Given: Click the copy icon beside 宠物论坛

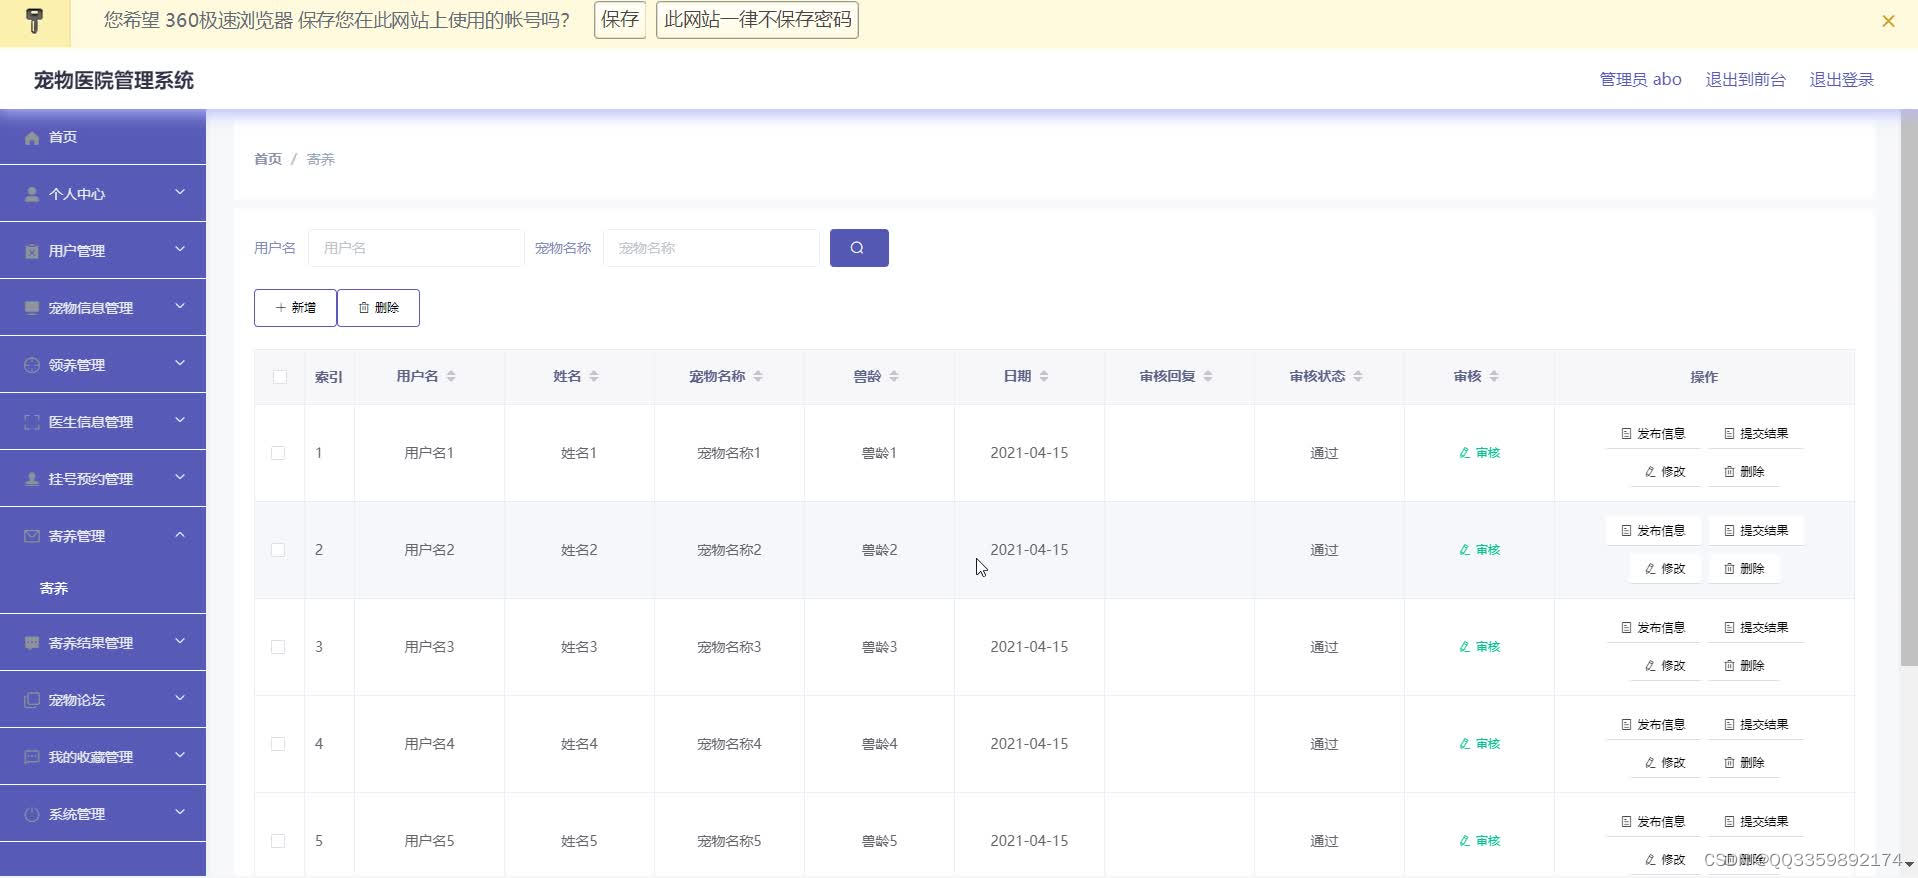Looking at the screenshot, I should (32, 700).
